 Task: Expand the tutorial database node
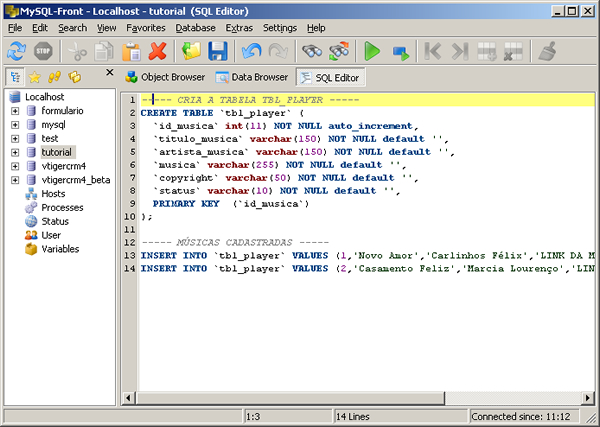[x=15, y=152]
